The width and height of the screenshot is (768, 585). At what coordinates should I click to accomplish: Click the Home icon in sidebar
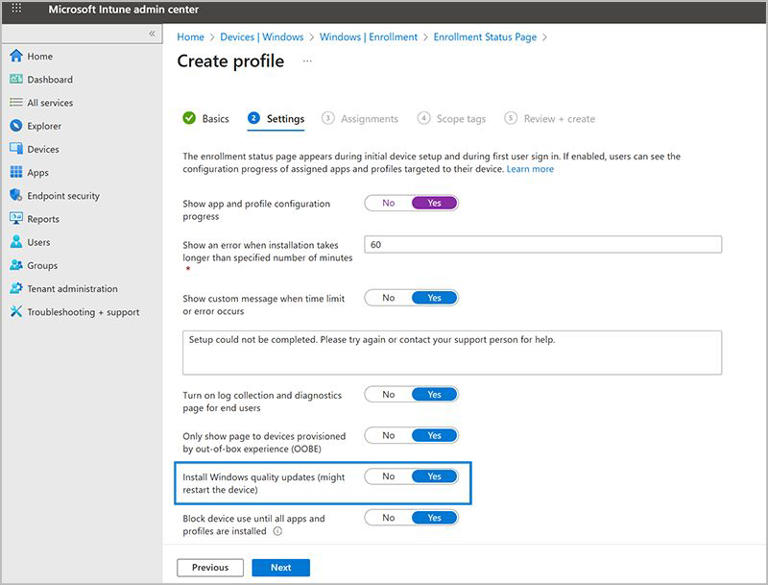pyautogui.click(x=16, y=56)
